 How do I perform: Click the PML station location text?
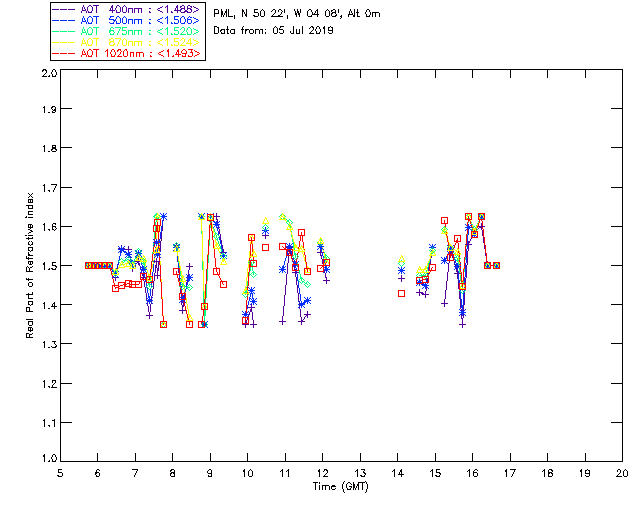pyautogui.click(x=297, y=13)
